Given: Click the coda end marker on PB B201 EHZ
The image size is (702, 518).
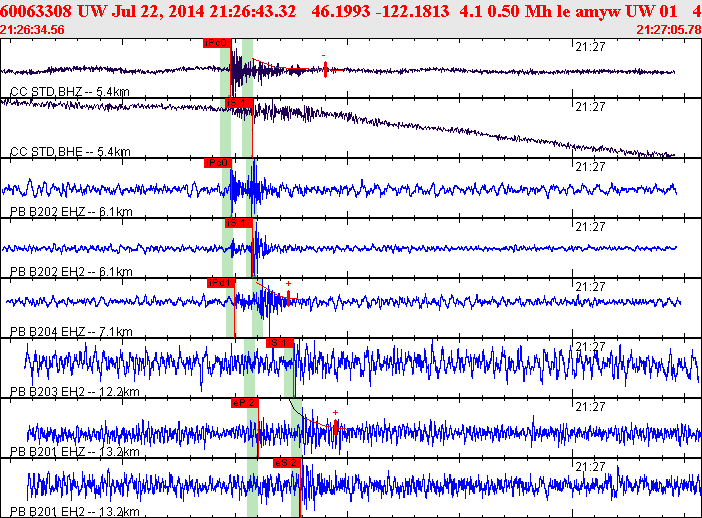Looking at the screenshot, I should pyautogui.click(x=336, y=427).
